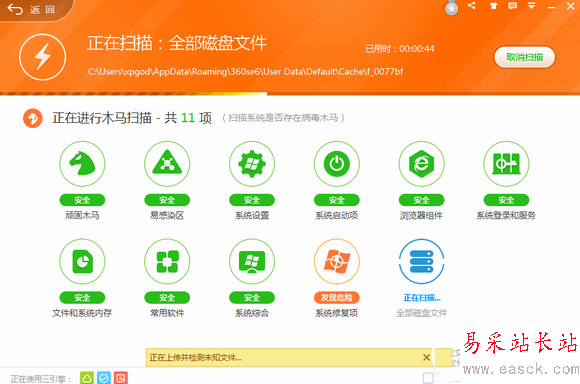The width and height of the screenshot is (580, 384).
Task: Click the share icon in title bar
Action: point(472,6)
